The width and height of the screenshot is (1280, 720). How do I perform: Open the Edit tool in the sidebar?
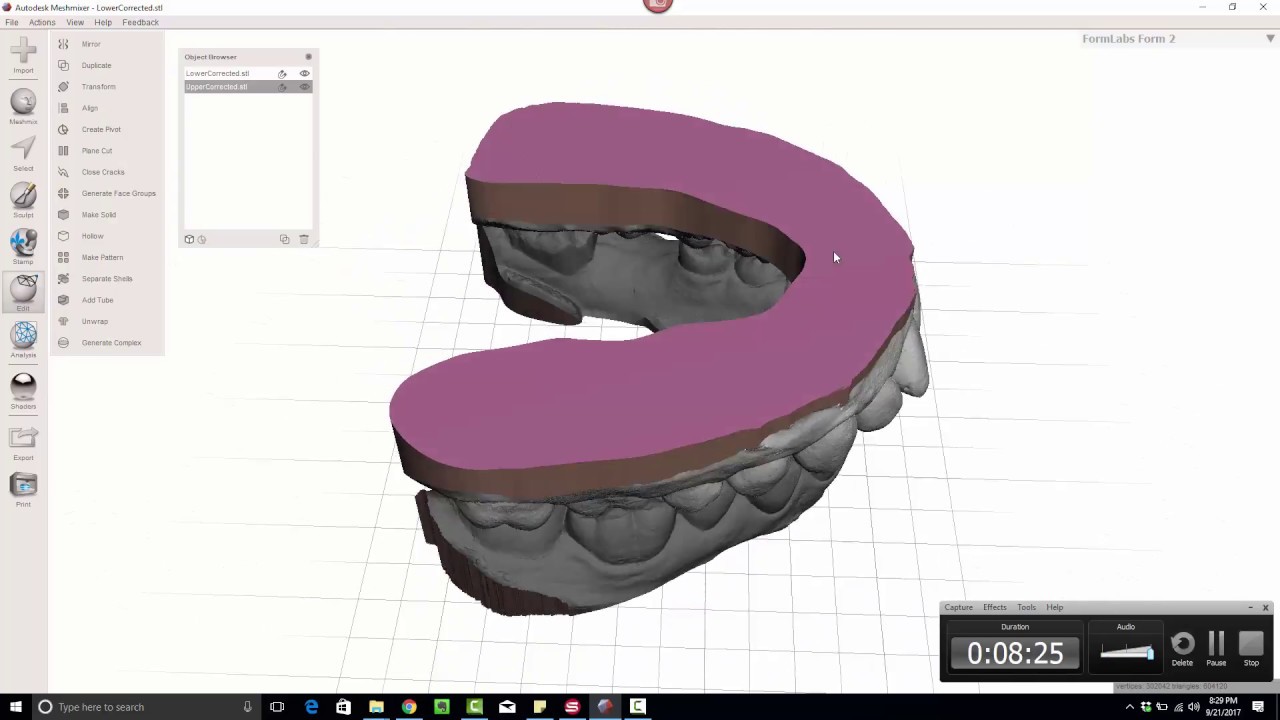pyautogui.click(x=23, y=292)
